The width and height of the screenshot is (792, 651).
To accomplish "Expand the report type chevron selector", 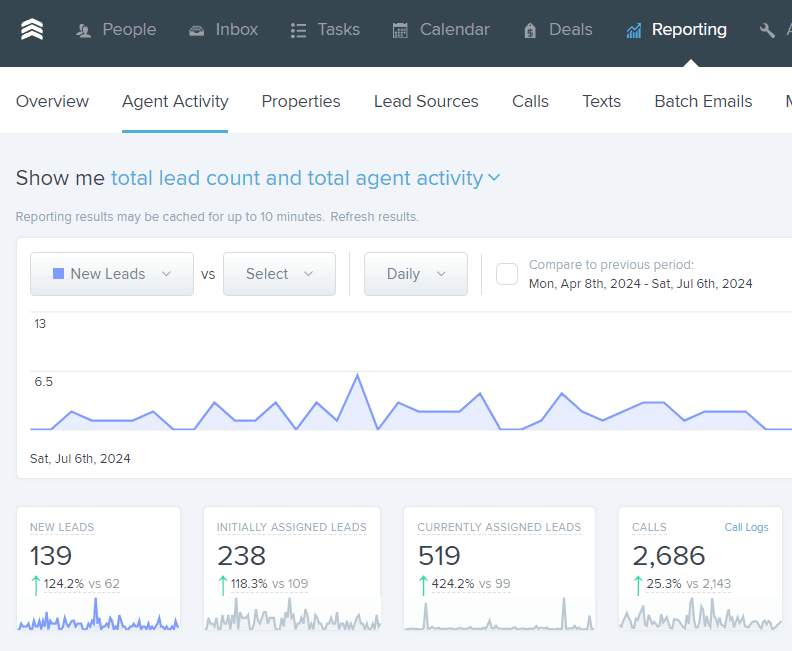I will coord(494,178).
